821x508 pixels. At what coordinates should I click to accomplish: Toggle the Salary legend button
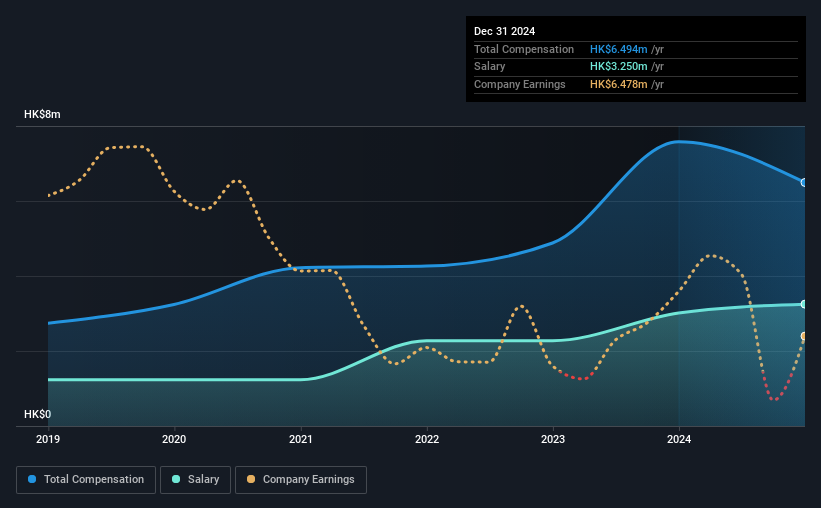click(x=195, y=480)
